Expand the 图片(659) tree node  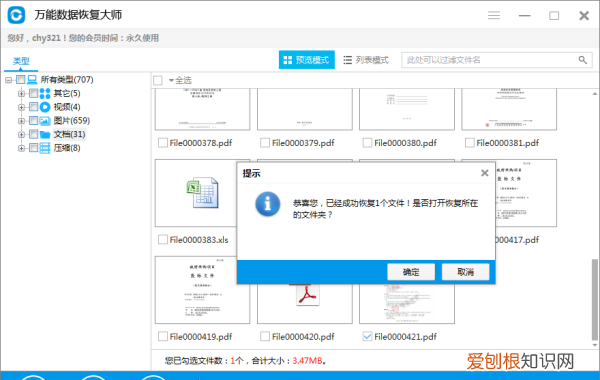21,121
